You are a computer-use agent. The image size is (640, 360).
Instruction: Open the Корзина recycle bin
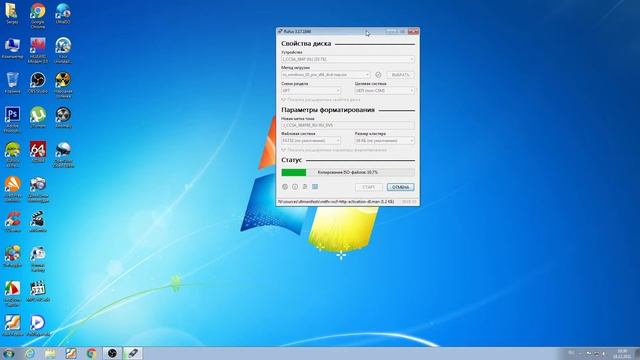(x=12, y=83)
